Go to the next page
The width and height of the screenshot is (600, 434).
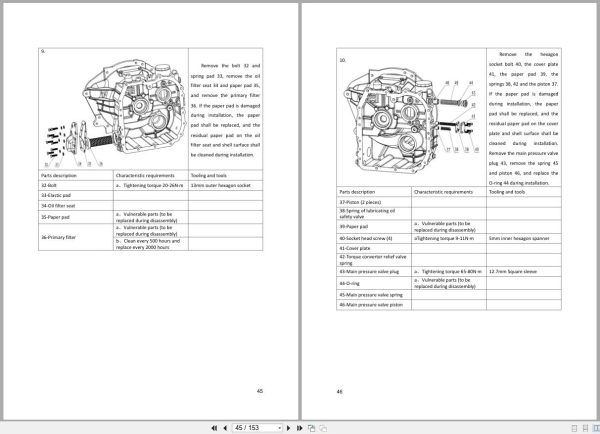point(289,428)
